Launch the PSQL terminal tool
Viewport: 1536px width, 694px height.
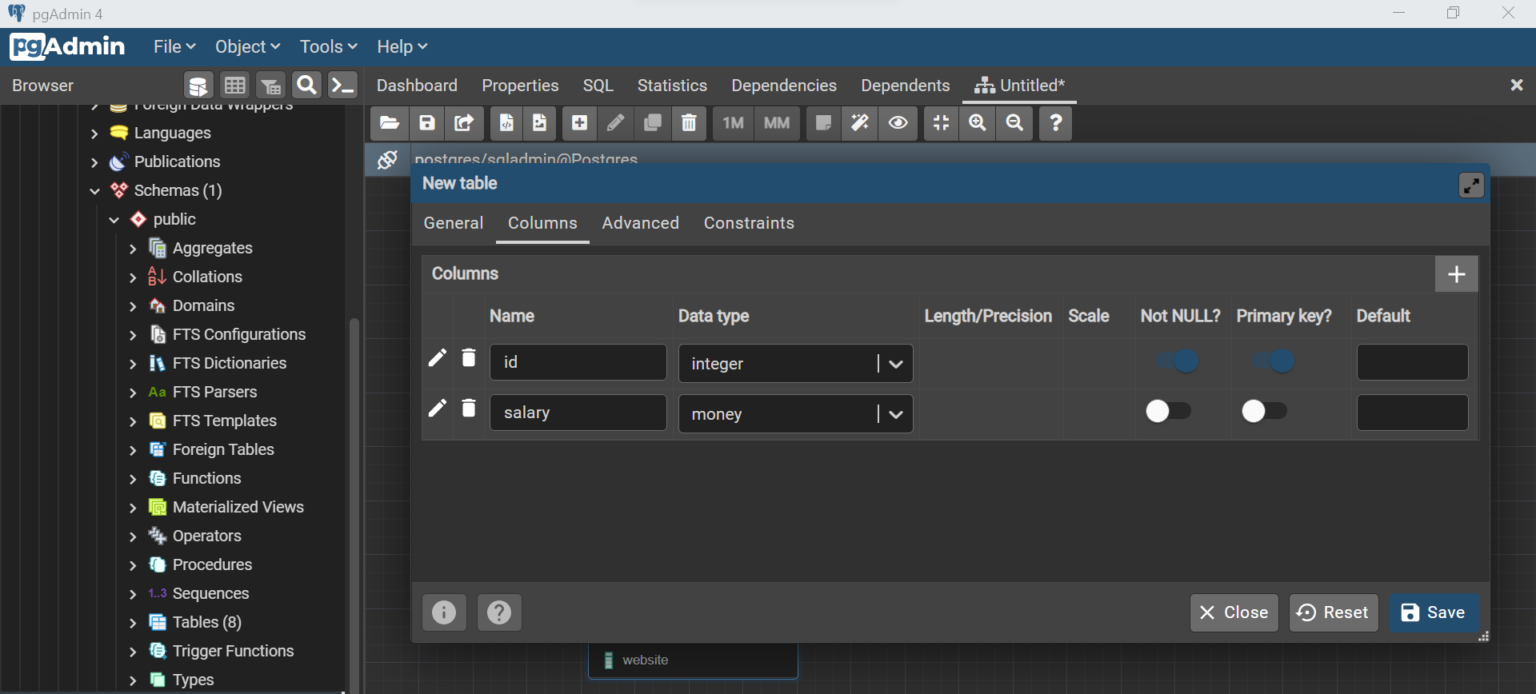pos(343,85)
